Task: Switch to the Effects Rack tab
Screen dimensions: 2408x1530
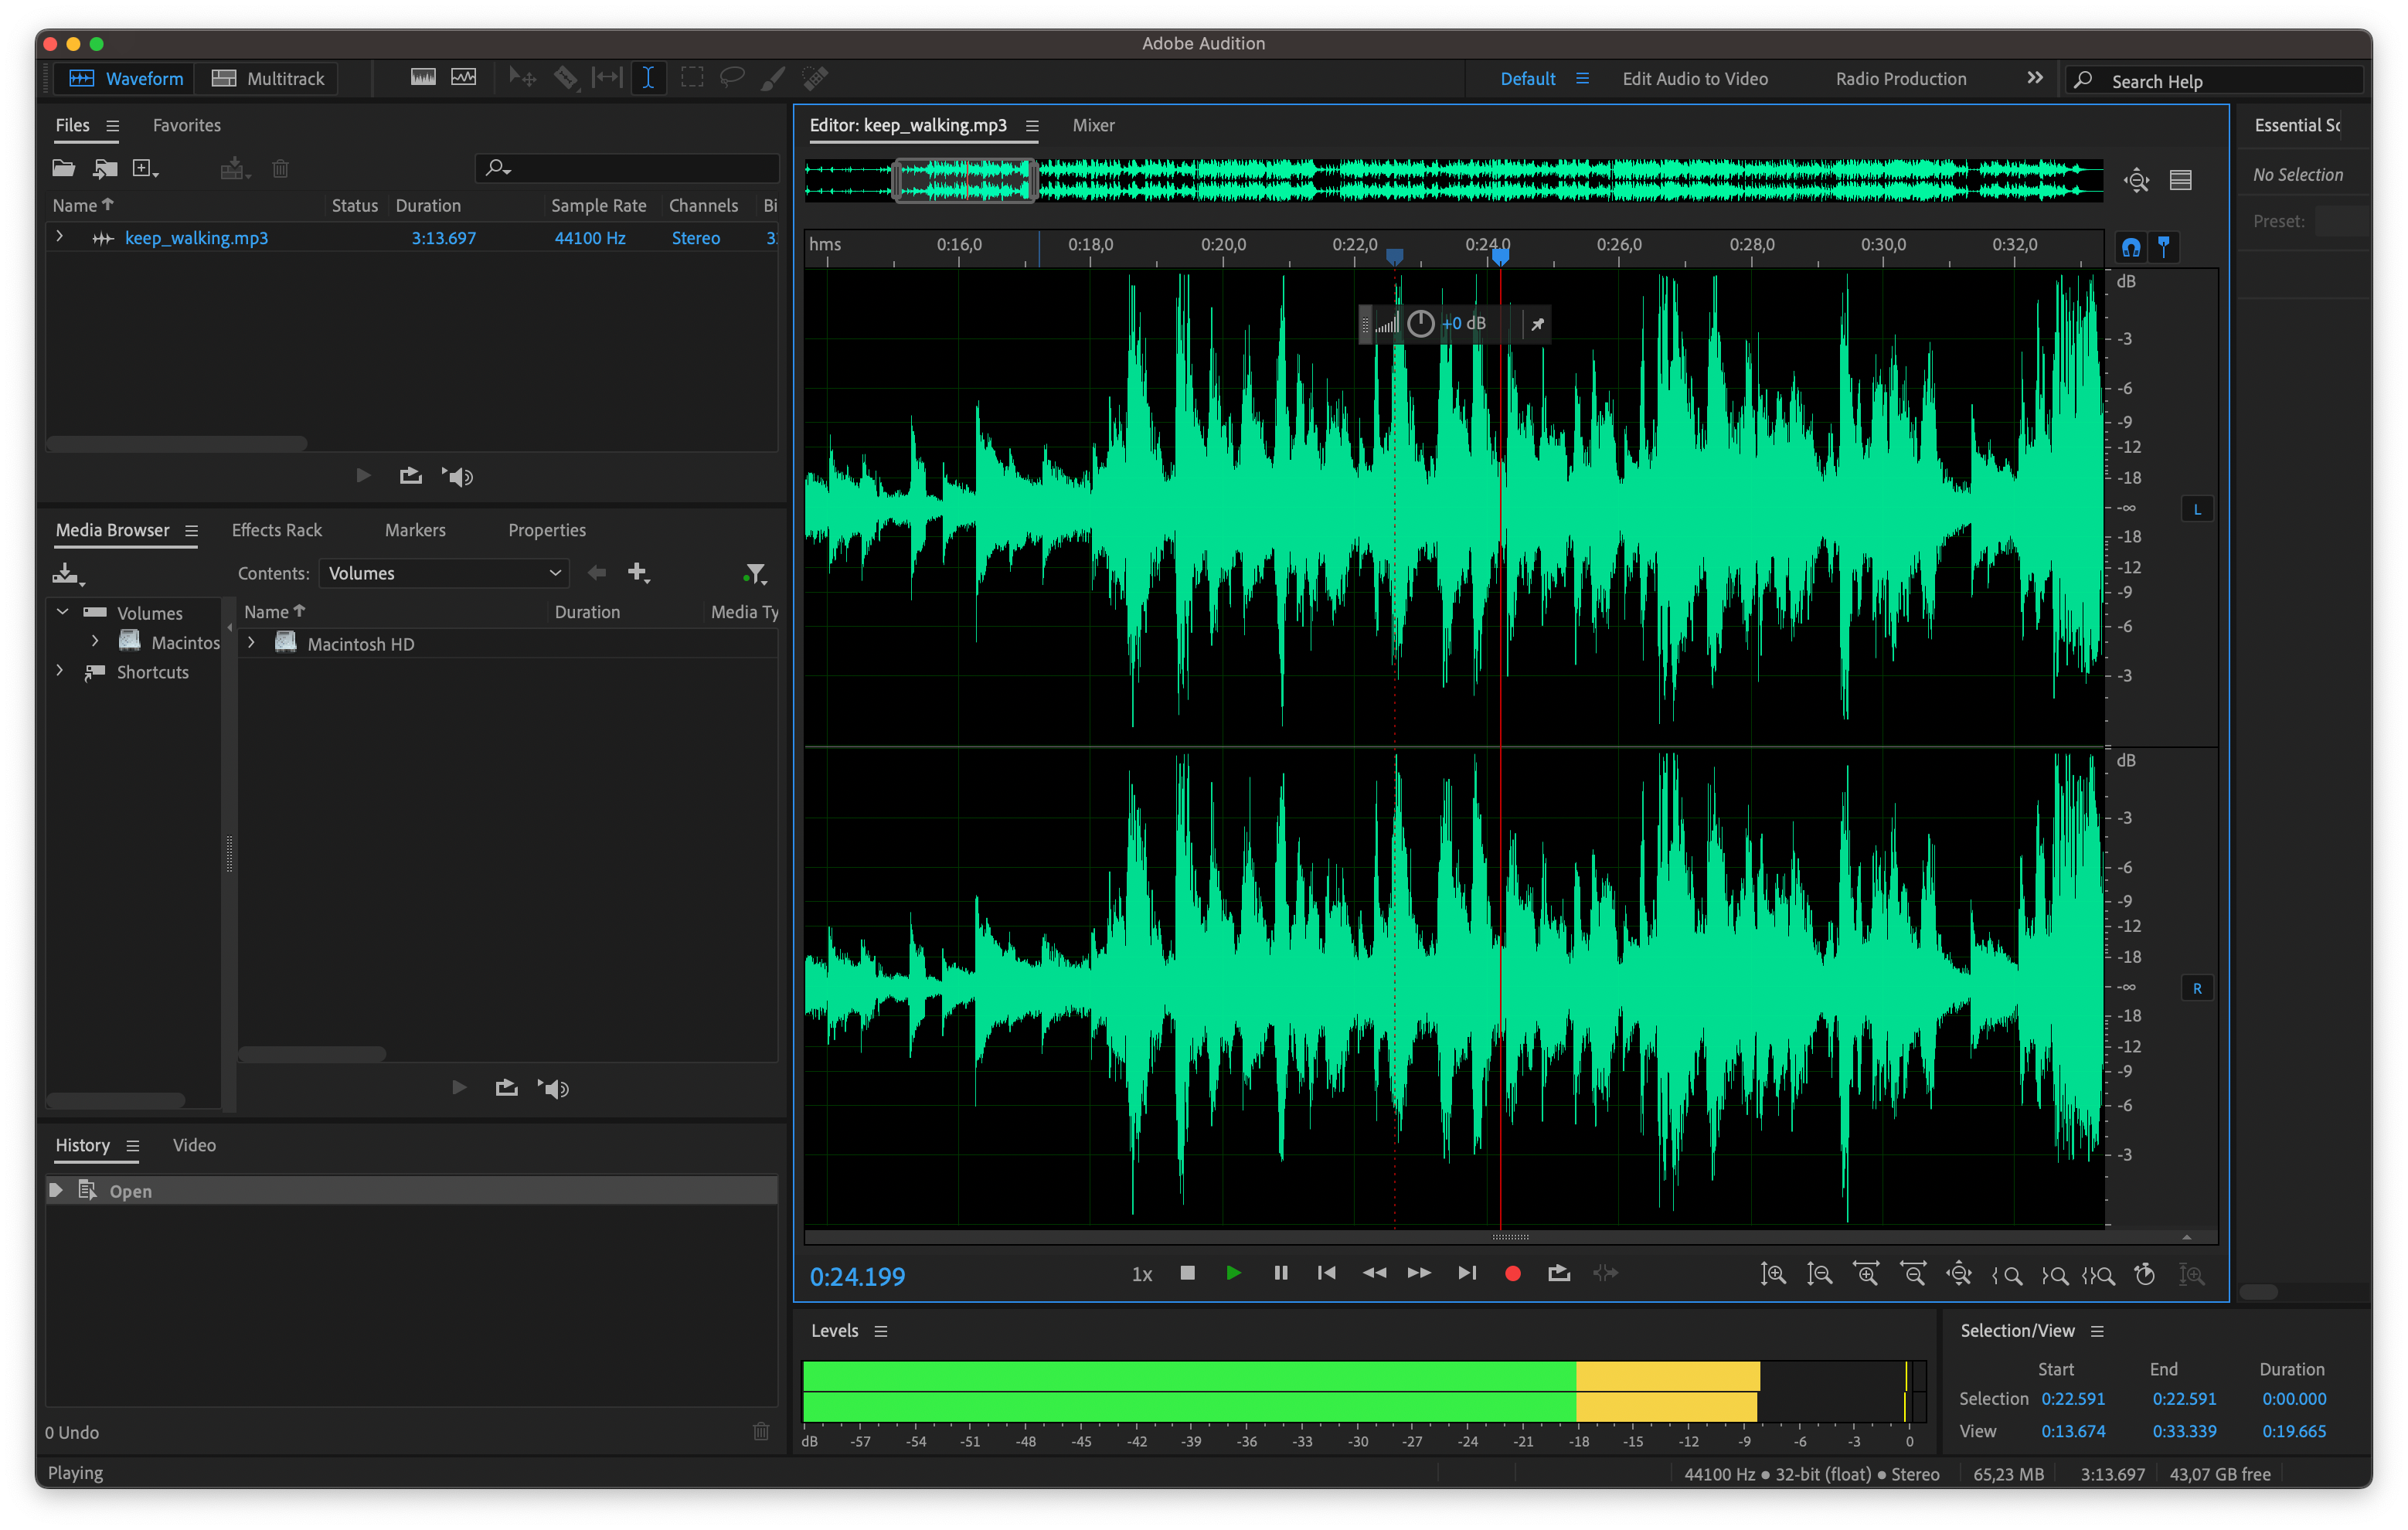Action: 277,530
